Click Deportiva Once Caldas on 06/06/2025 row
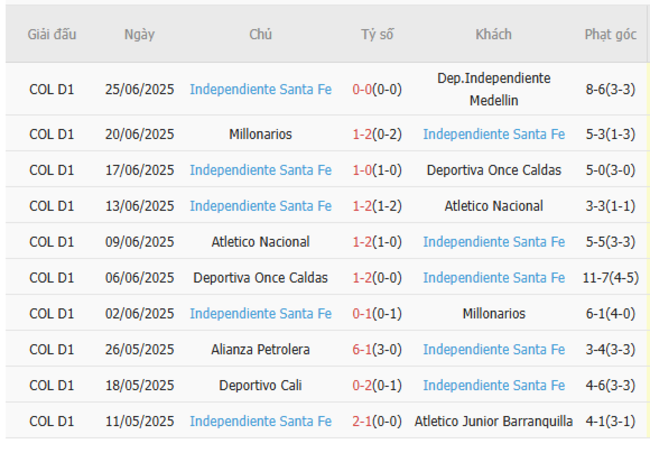The width and height of the screenshot is (650, 453). pyautogui.click(x=260, y=277)
